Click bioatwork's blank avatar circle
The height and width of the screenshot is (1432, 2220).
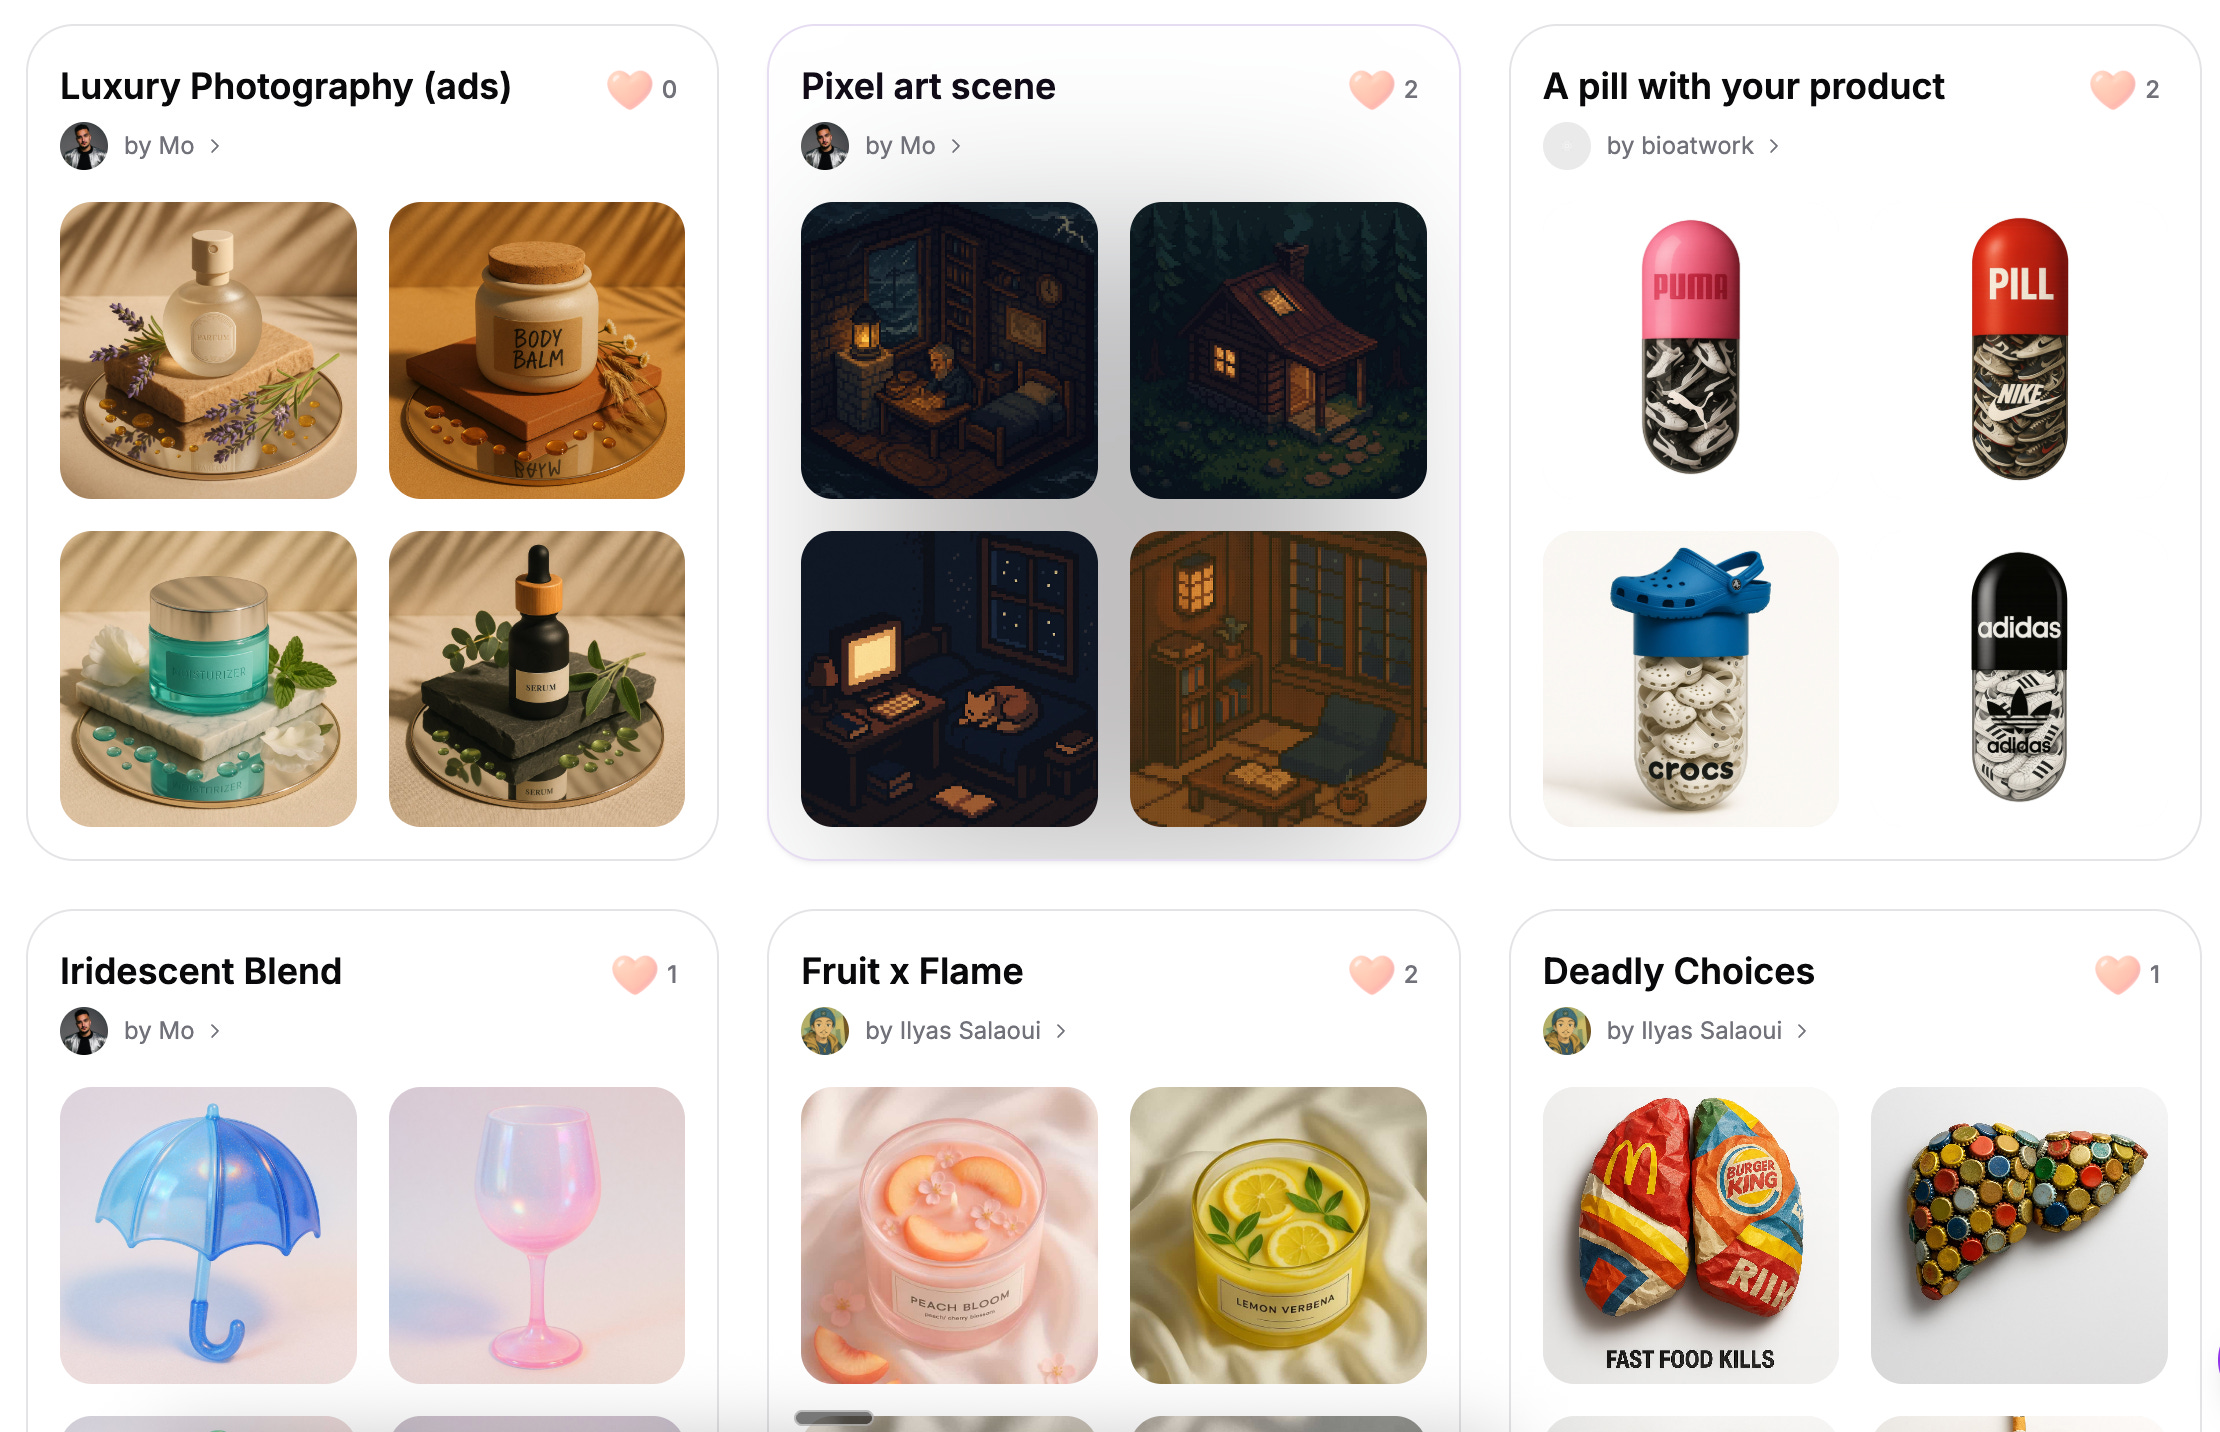pyautogui.click(x=1567, y=146)
